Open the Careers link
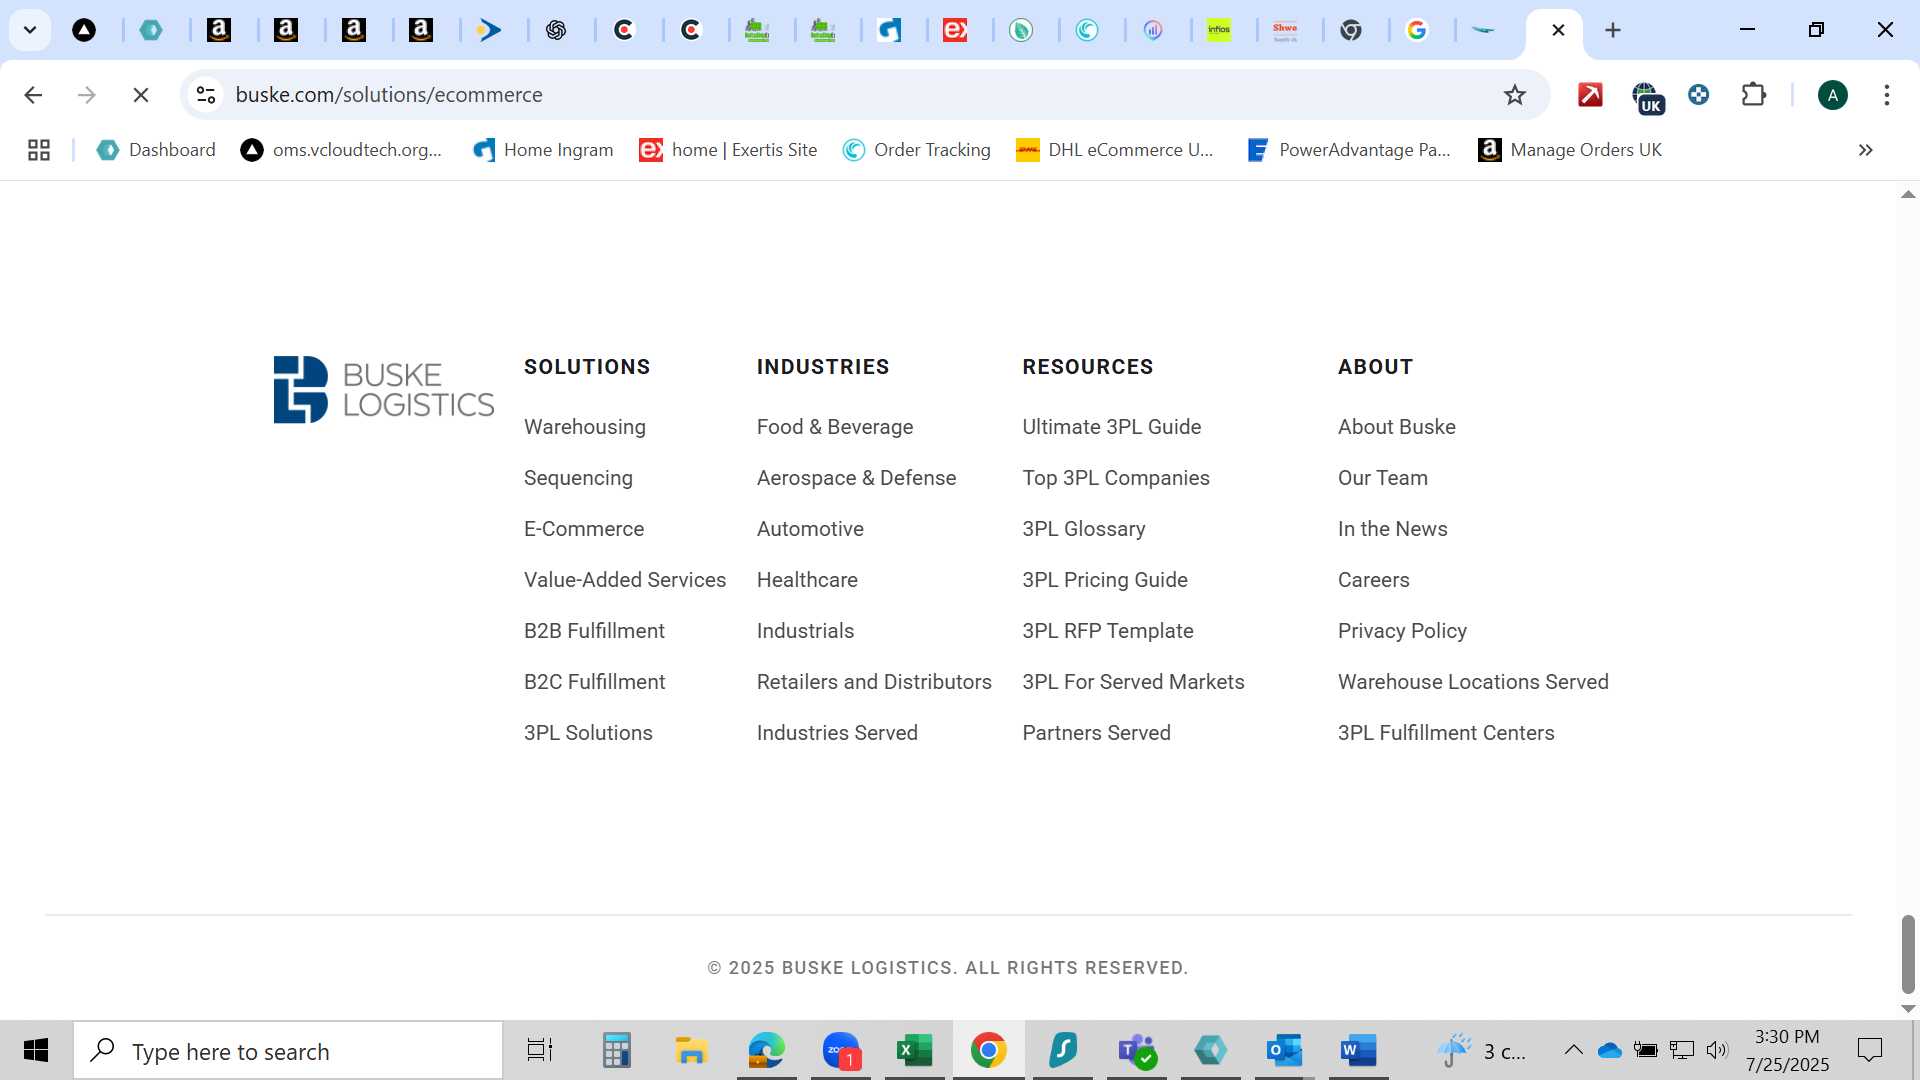 (x=1374, y=580)
